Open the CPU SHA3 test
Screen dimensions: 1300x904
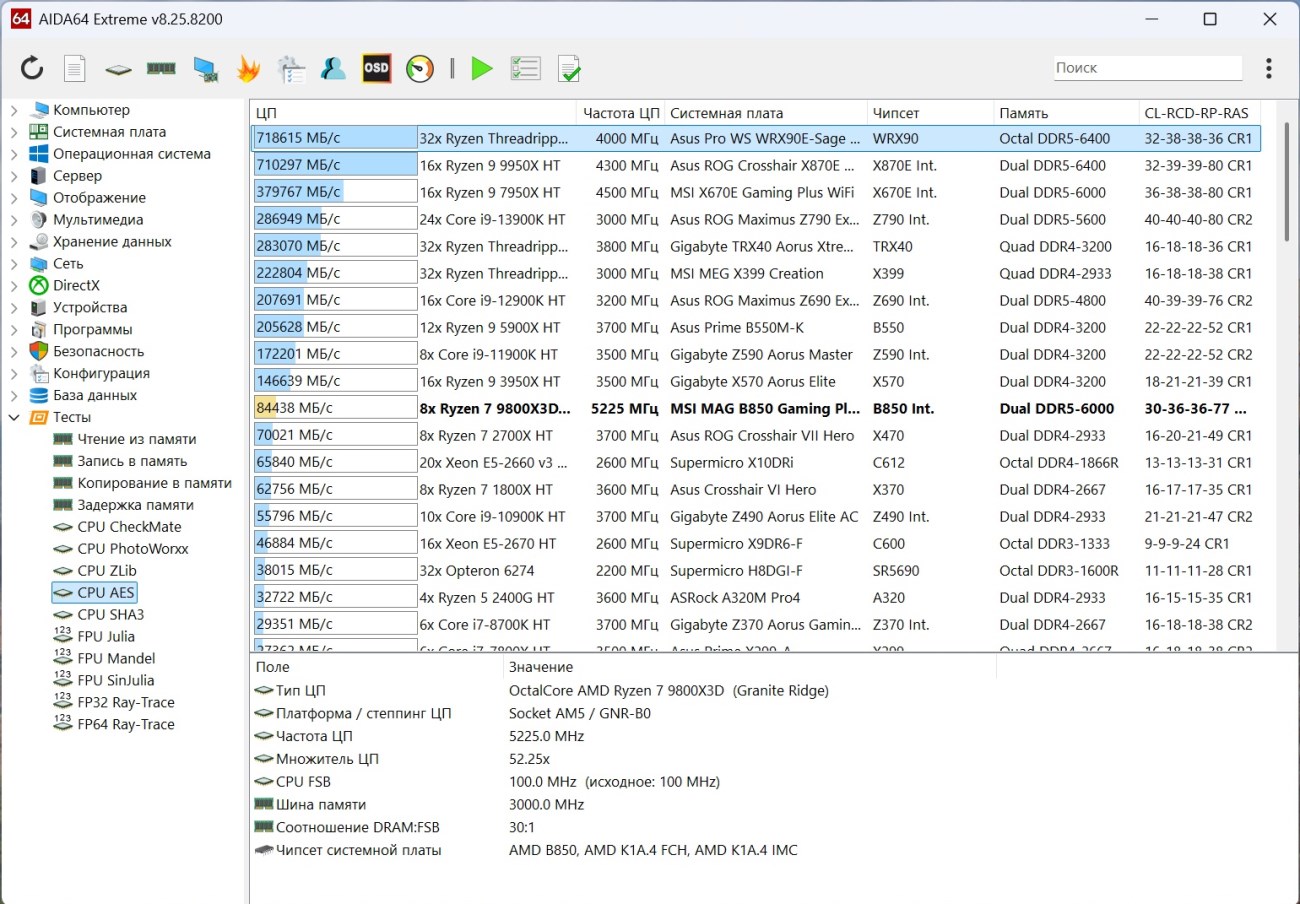pyautogui.click(x=111, y=615)
